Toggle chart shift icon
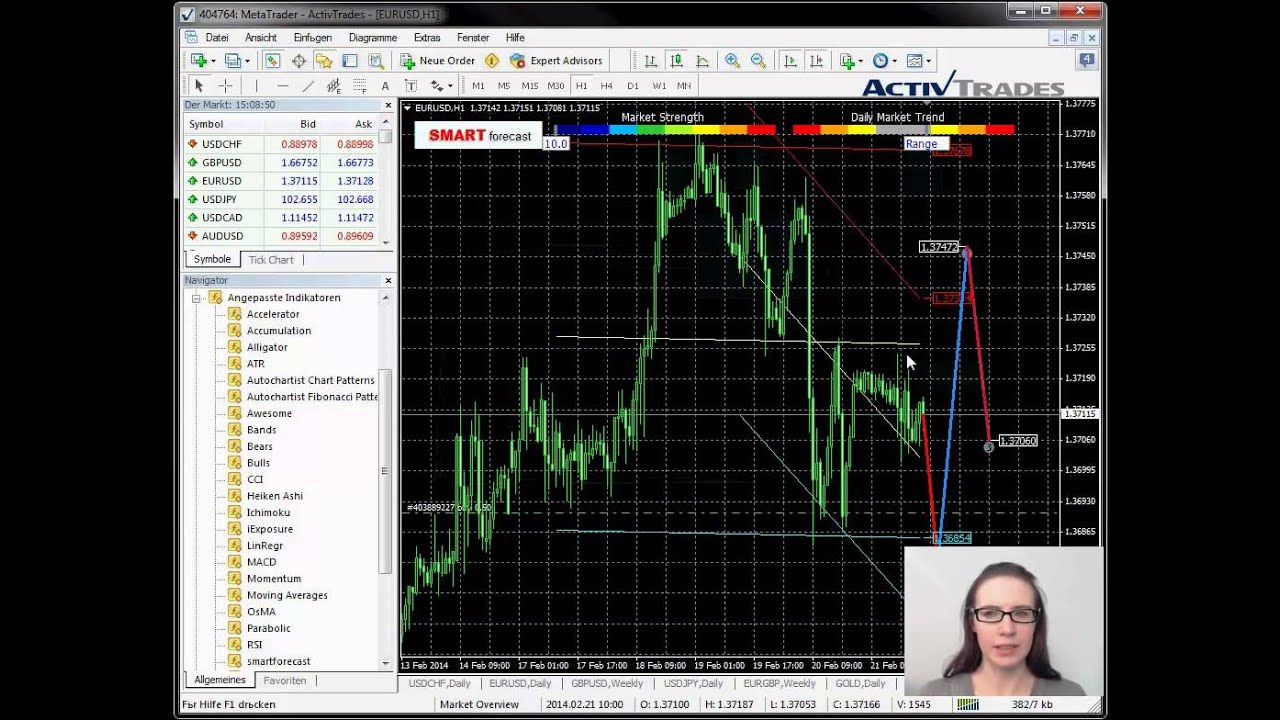Image resolution: width=1280 pixels, height=720 pixels. click(x=816, y=61)
